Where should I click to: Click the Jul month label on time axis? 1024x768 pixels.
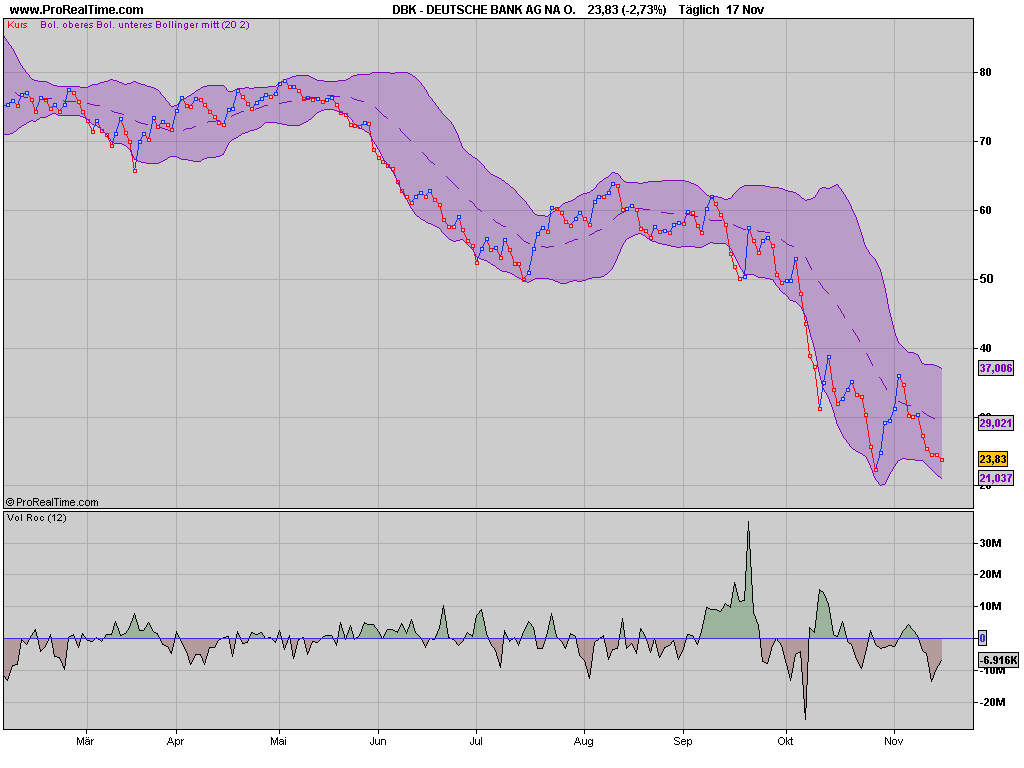click(x=476, y=741)
